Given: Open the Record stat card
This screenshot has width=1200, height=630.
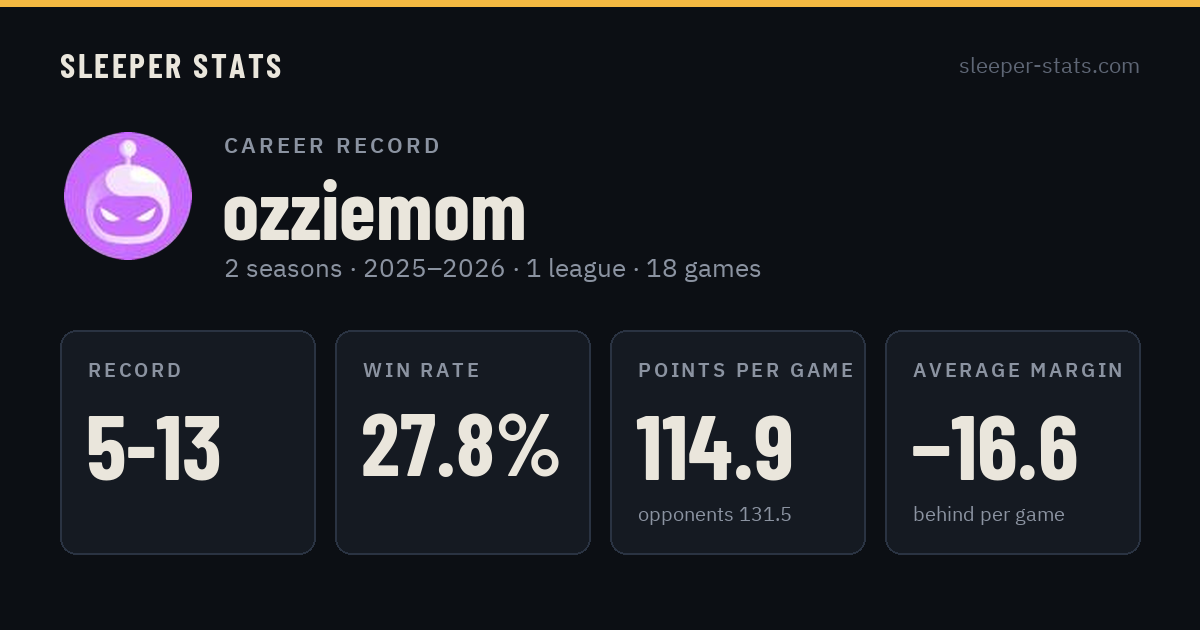Looking at the screenshot, I should coord(188,442).
